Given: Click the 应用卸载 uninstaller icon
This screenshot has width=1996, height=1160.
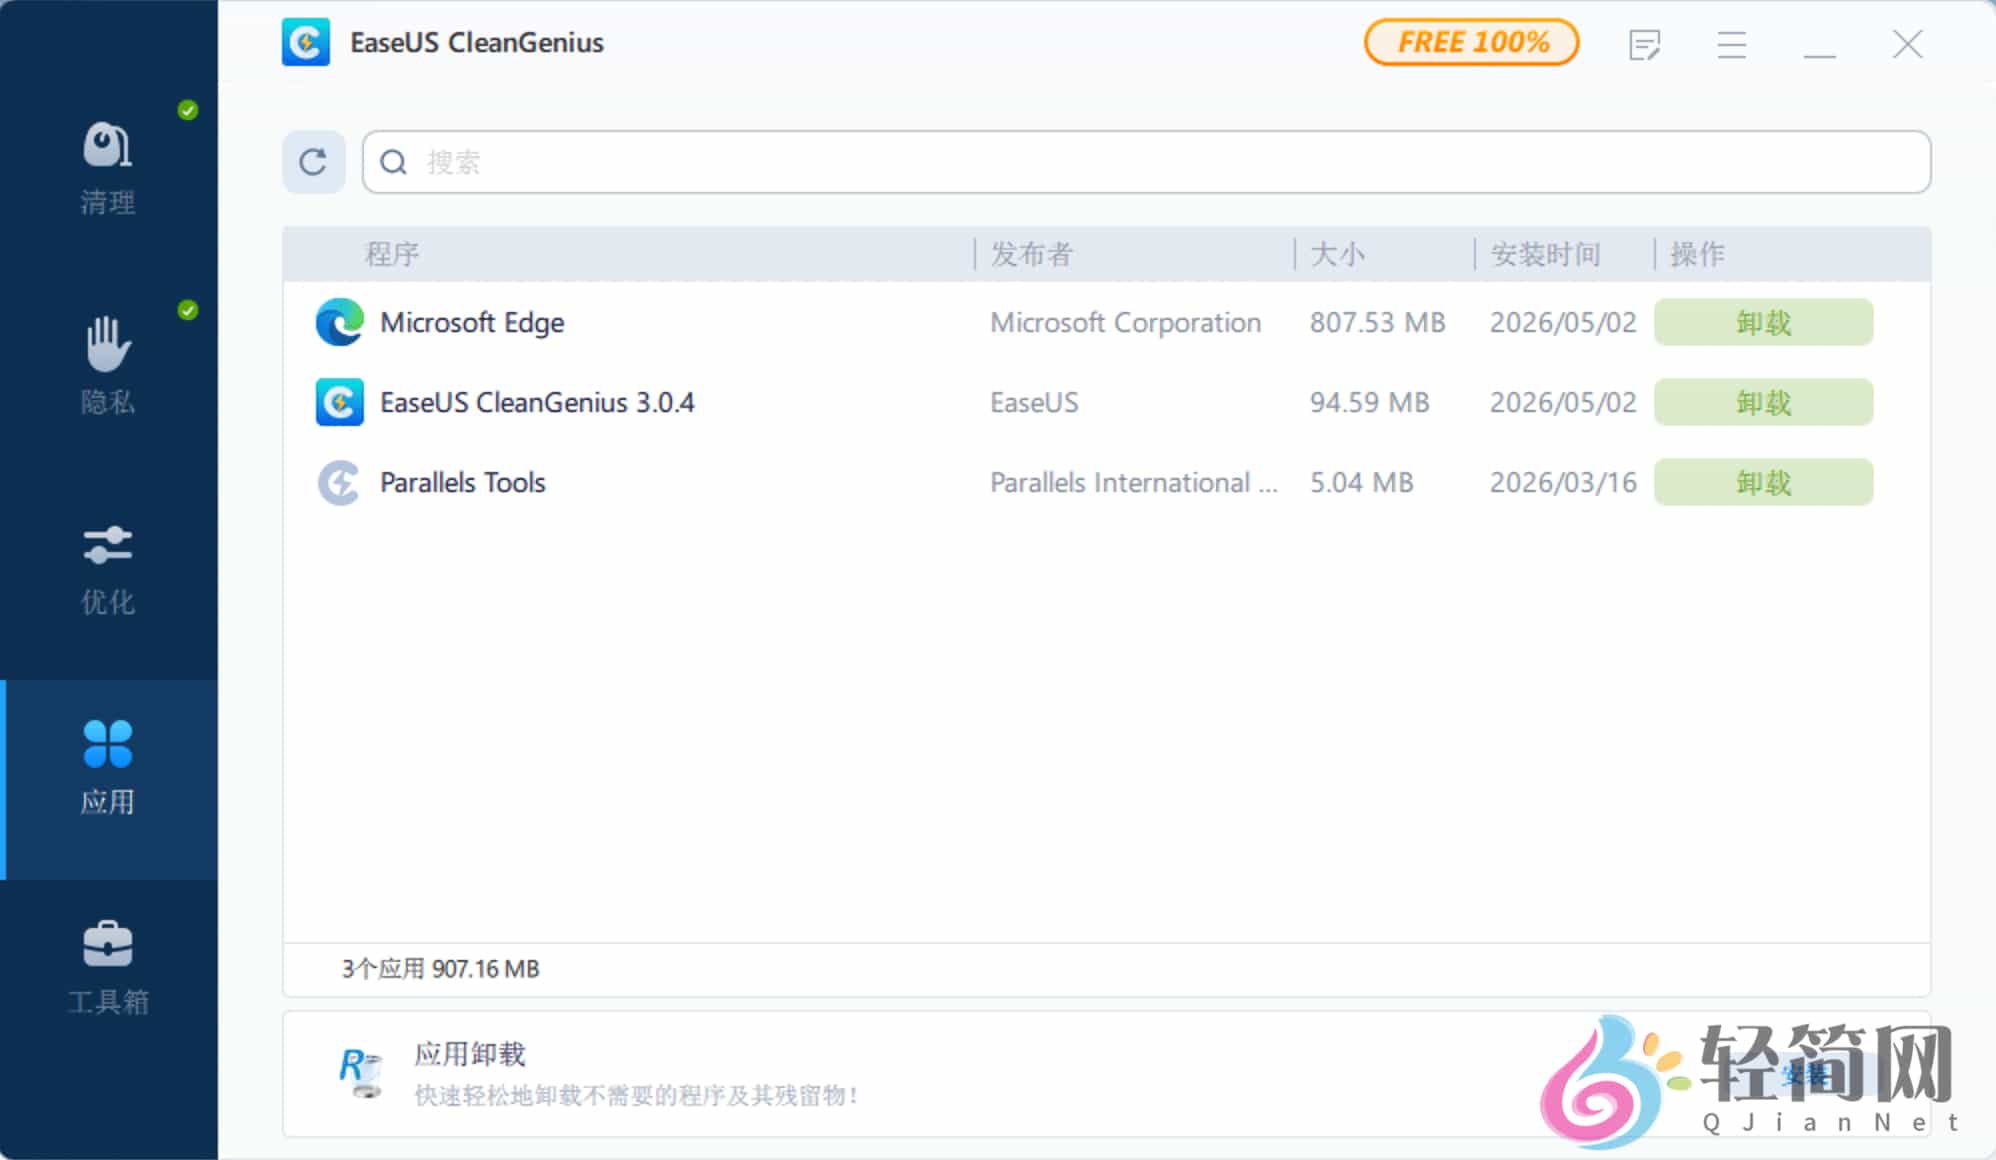Looking at the screenshot, I should [360, 1073].
